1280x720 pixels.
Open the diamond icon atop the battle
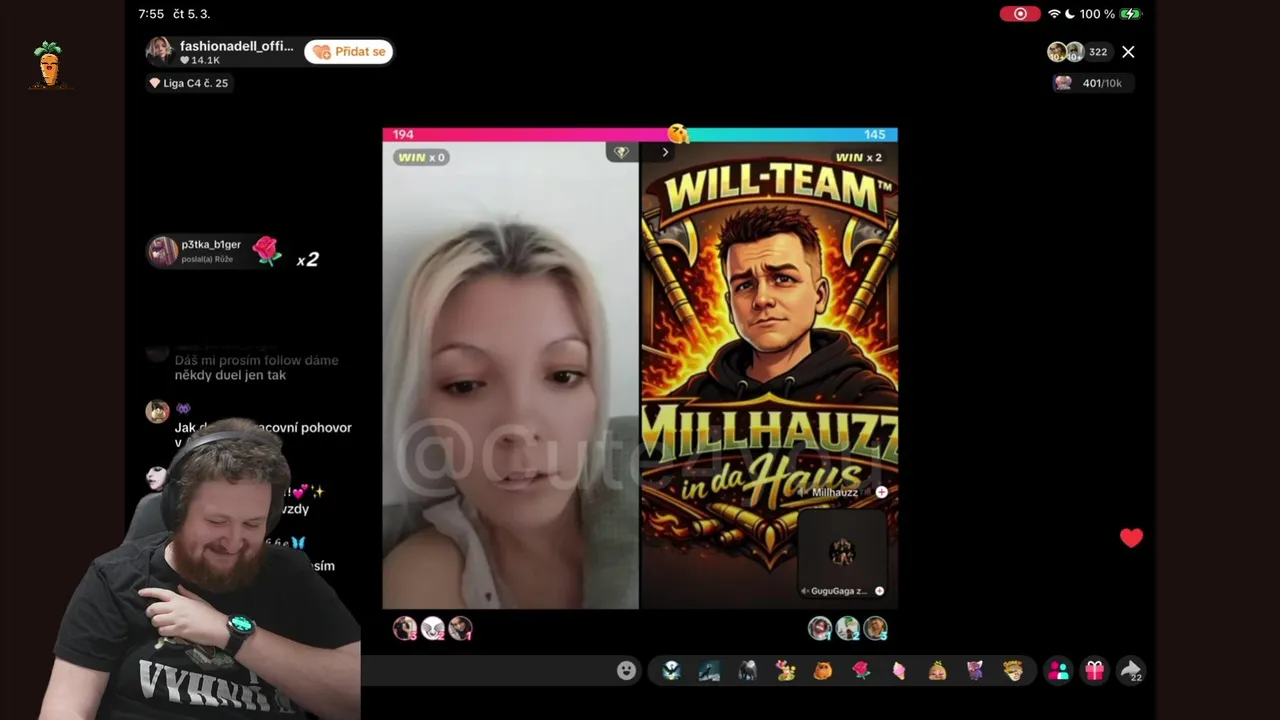621,152
